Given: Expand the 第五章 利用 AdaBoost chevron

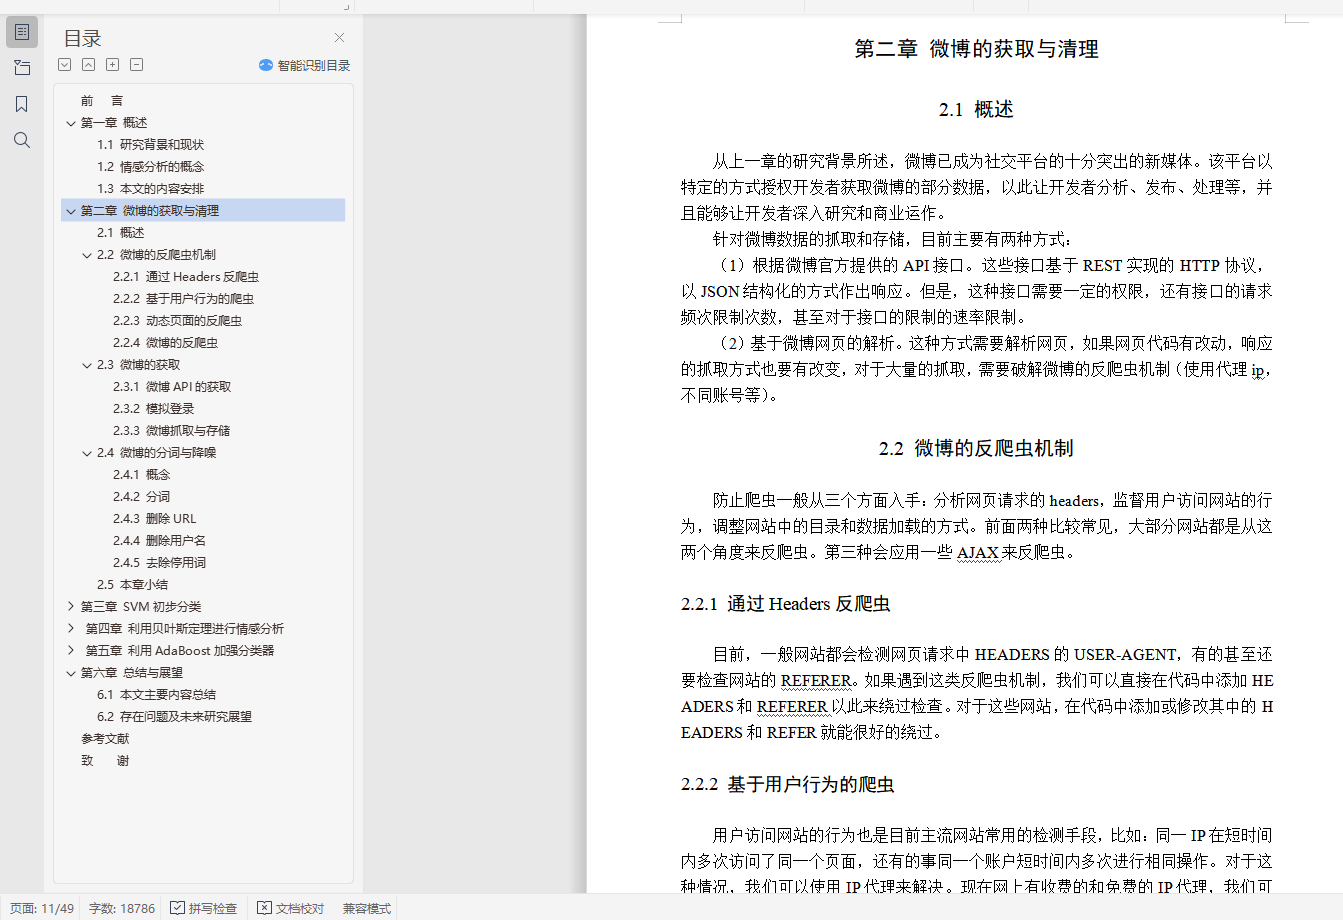Looking at the screenshot, I should [71, 651].
